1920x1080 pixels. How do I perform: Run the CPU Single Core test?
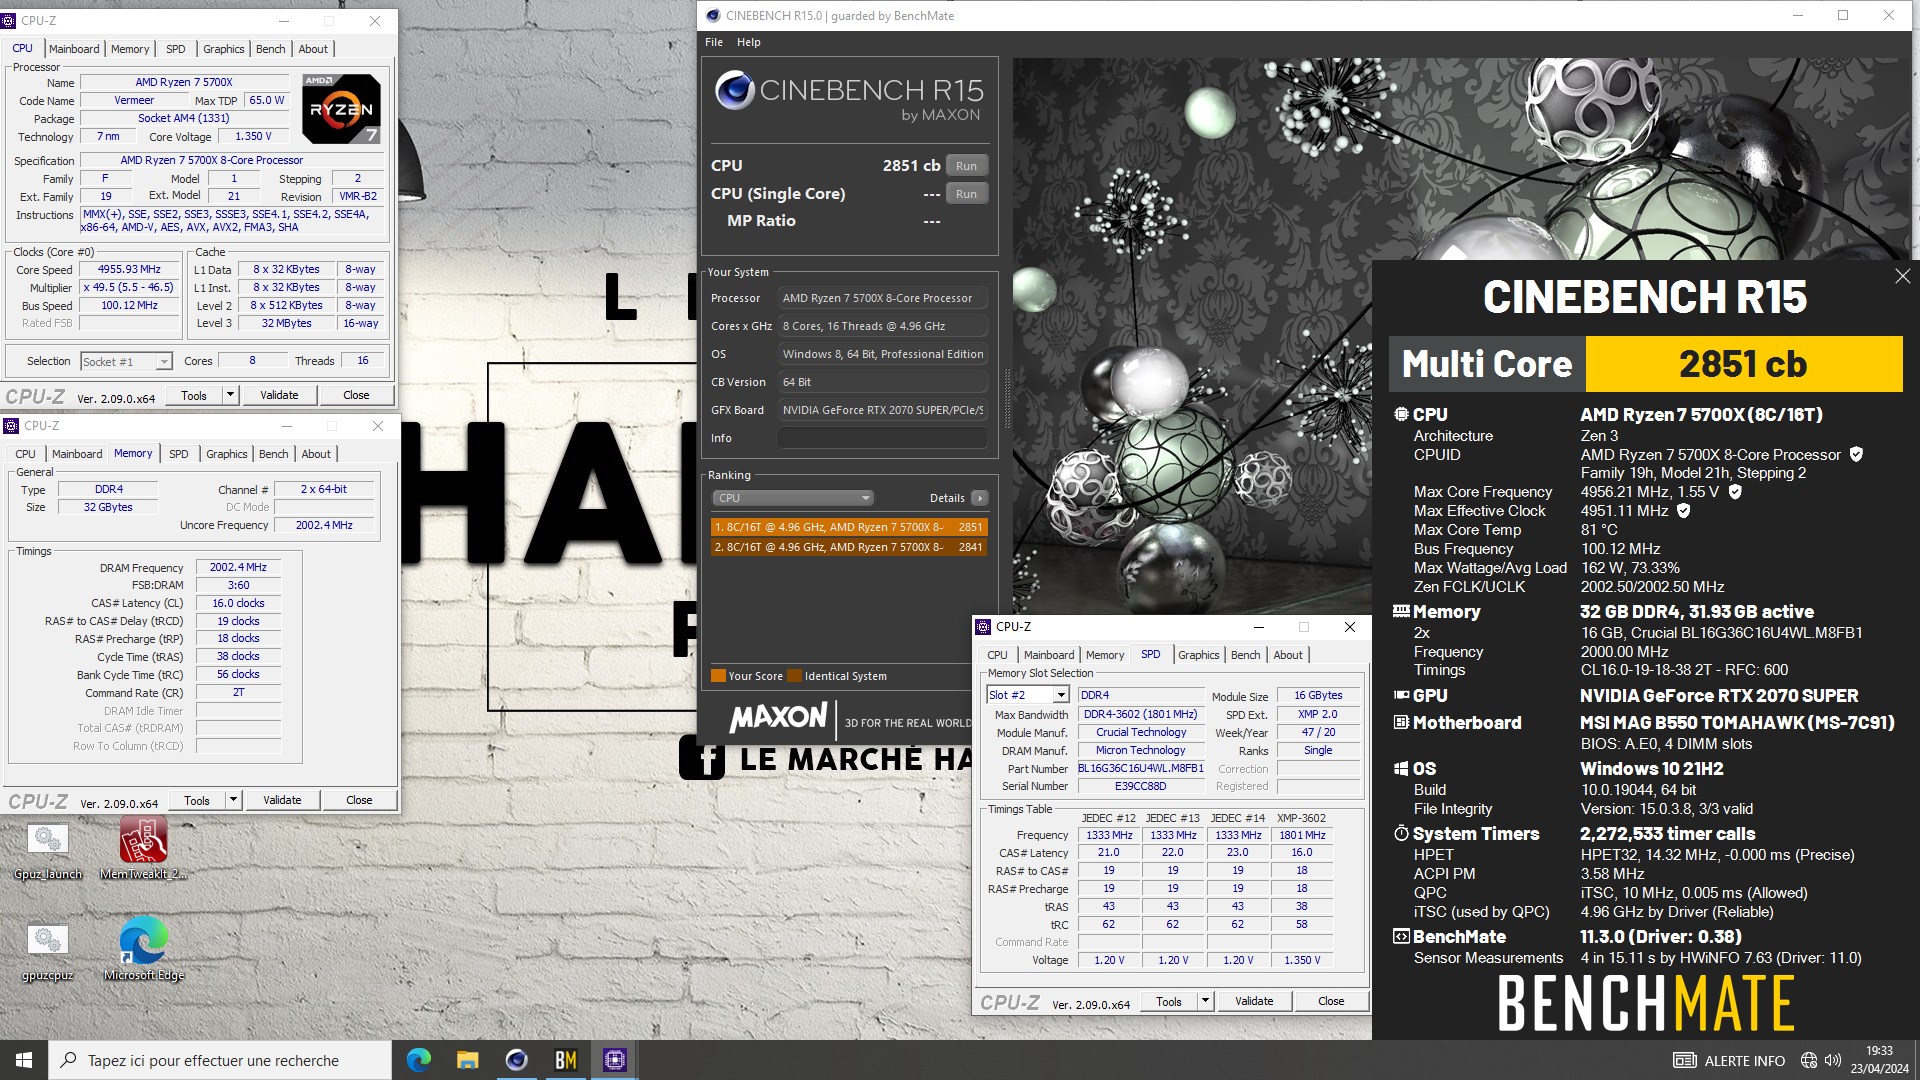click(x=966, y=194)
